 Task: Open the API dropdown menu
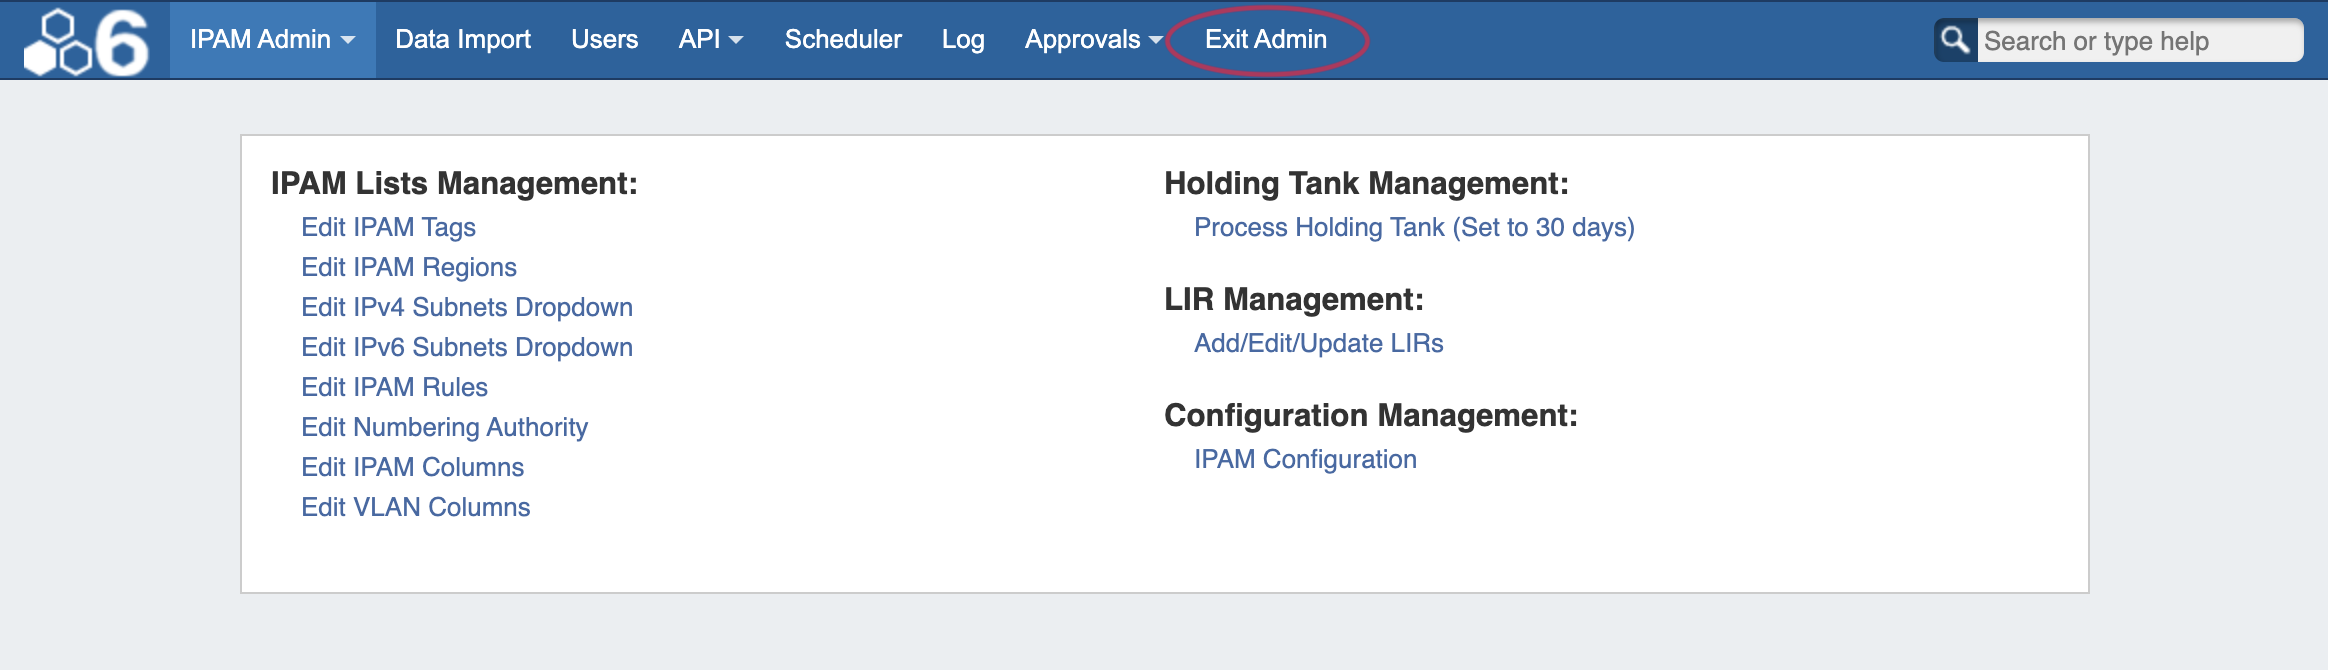point(710,40)
